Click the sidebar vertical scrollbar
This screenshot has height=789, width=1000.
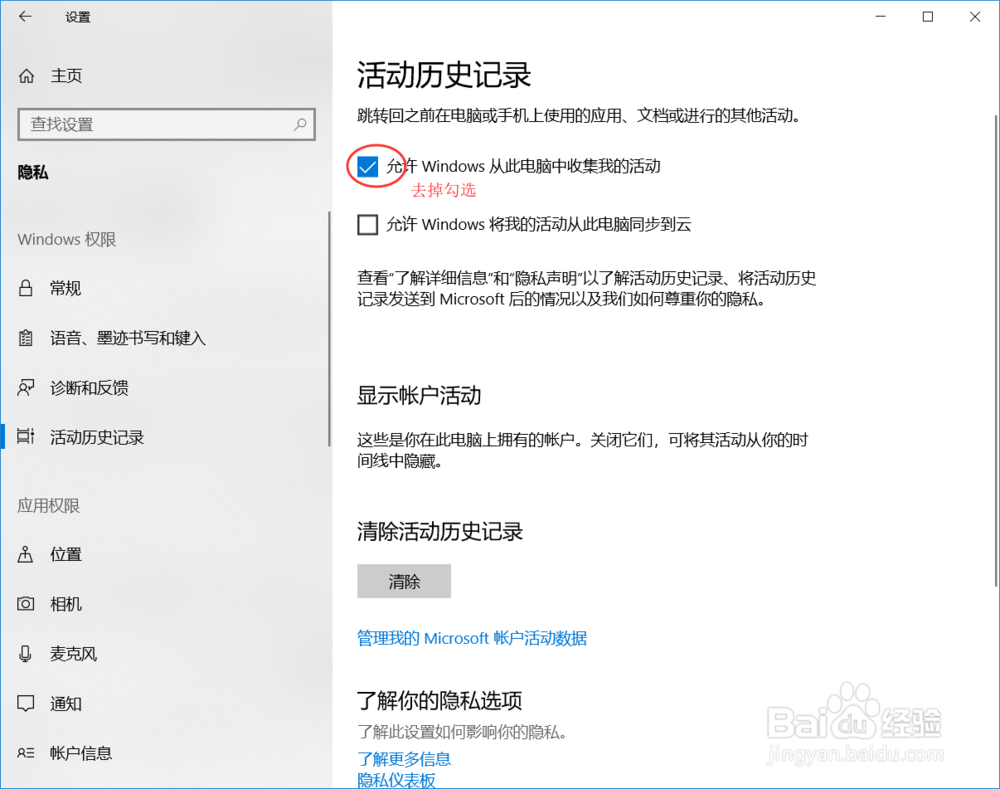[329, 328]
